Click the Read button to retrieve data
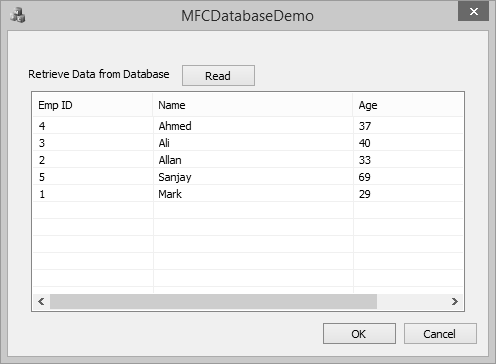 (x=218, y=76)
